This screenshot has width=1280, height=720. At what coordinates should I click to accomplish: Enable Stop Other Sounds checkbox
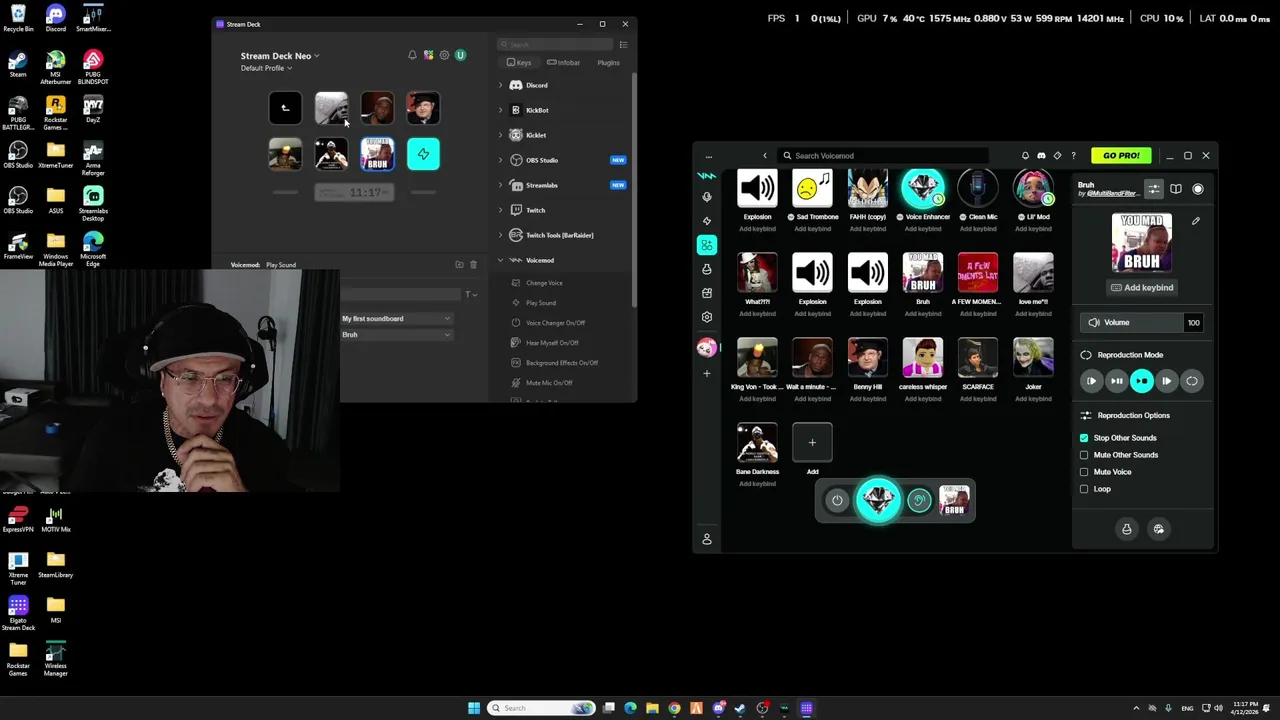coord(1084,438)
